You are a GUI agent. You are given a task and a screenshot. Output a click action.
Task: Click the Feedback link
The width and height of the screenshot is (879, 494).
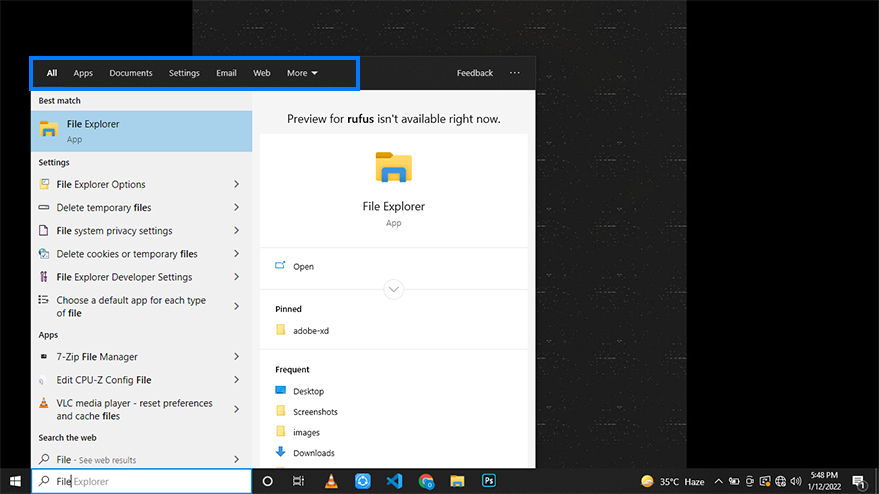pyautogui.click(x=475, y=73)
